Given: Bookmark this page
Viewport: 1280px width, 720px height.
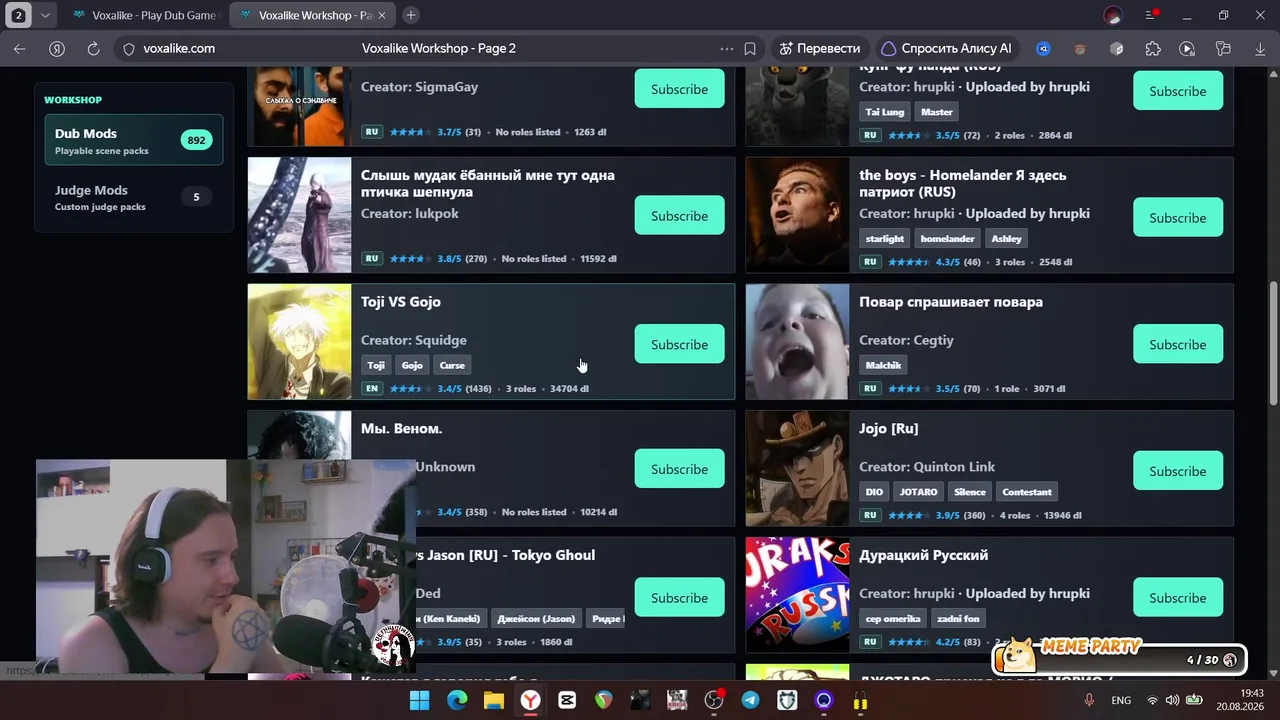Looking at the screenshot, I should 750,48.
